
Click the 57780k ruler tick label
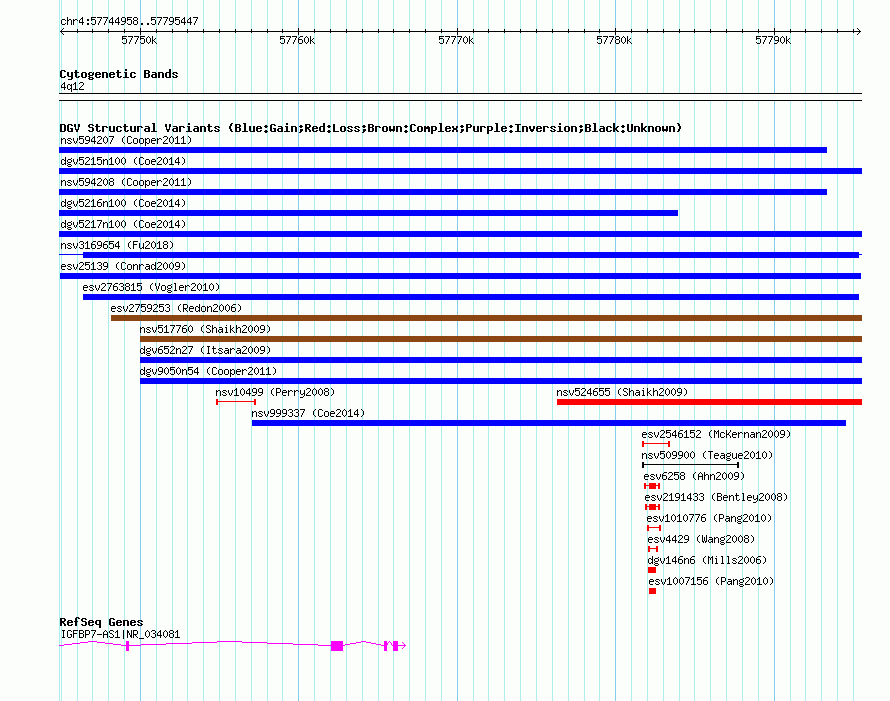(614, 40)
